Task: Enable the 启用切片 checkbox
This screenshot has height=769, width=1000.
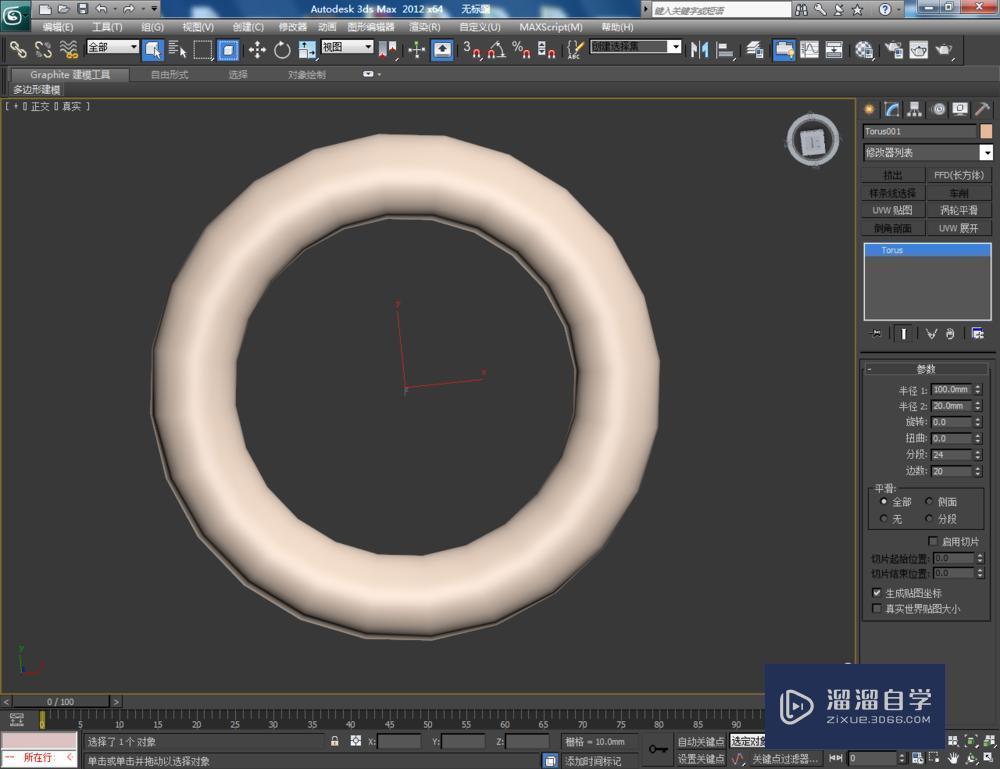Action: tap(935, 541)
